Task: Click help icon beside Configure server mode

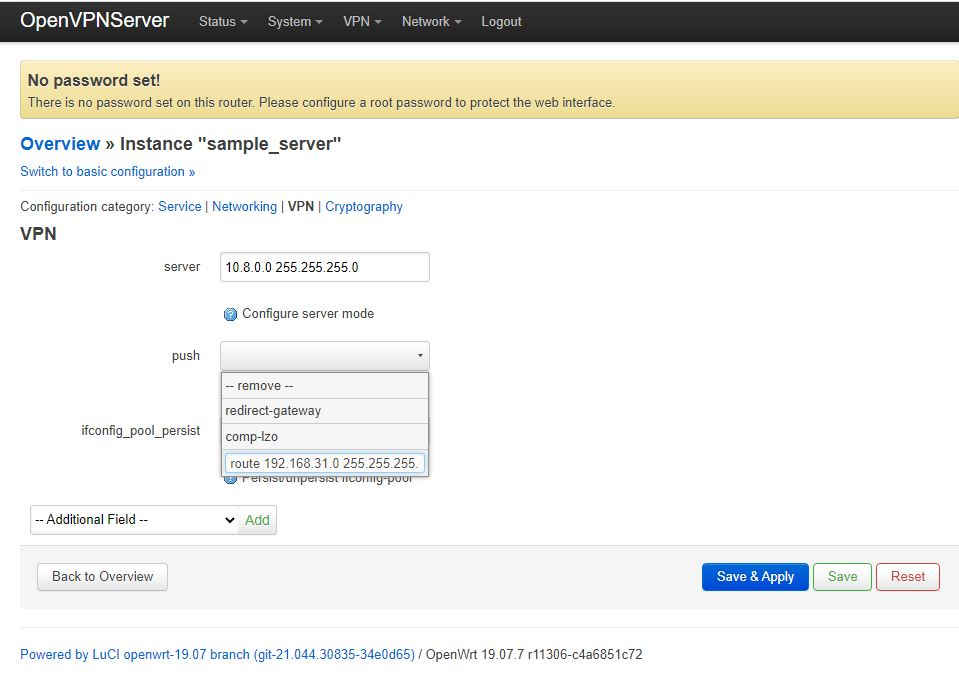Action: coord(230,314)
